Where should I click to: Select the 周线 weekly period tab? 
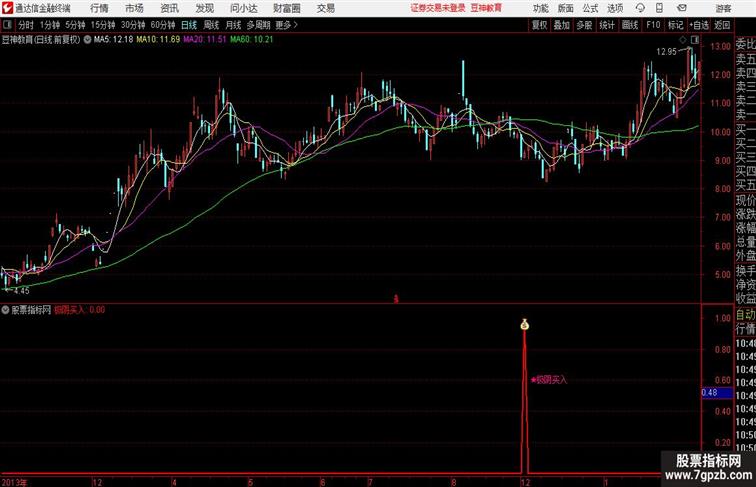[x=211, y=25]
